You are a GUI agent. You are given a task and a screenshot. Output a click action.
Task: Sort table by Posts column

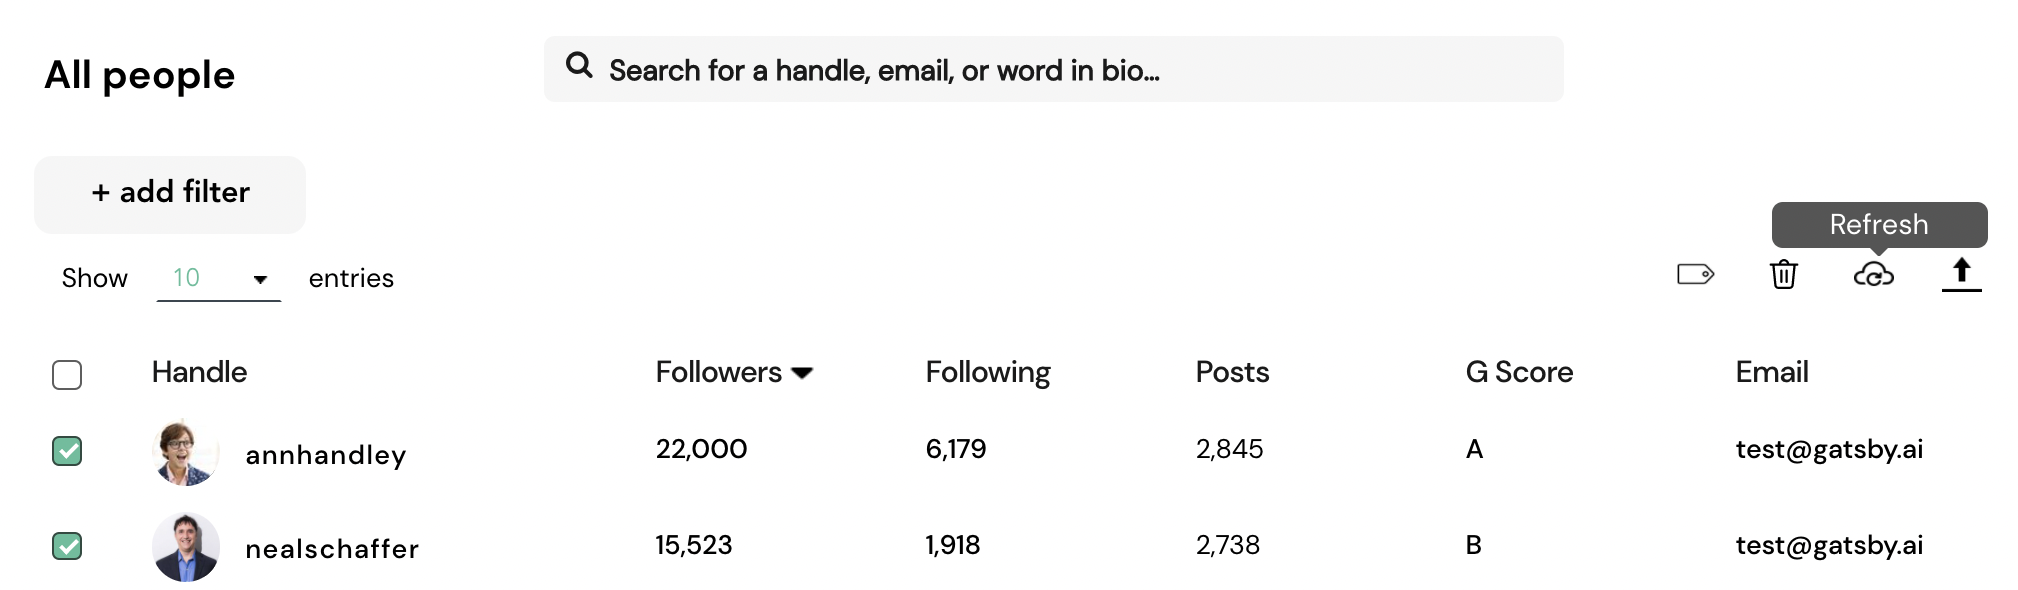click(x=1232, y=372)
